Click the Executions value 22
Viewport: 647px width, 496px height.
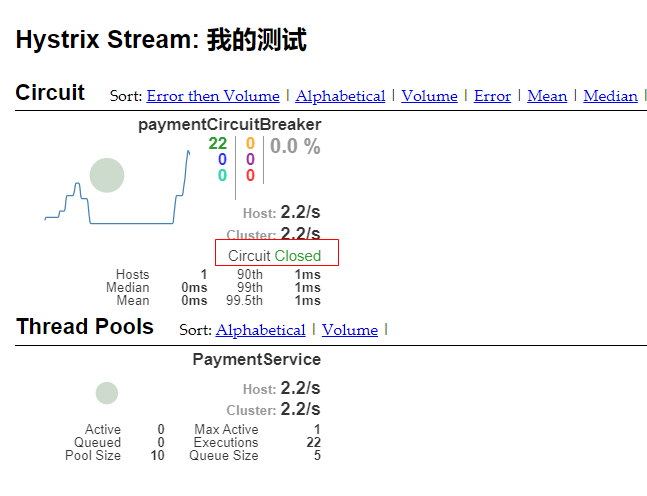[314, 442]
